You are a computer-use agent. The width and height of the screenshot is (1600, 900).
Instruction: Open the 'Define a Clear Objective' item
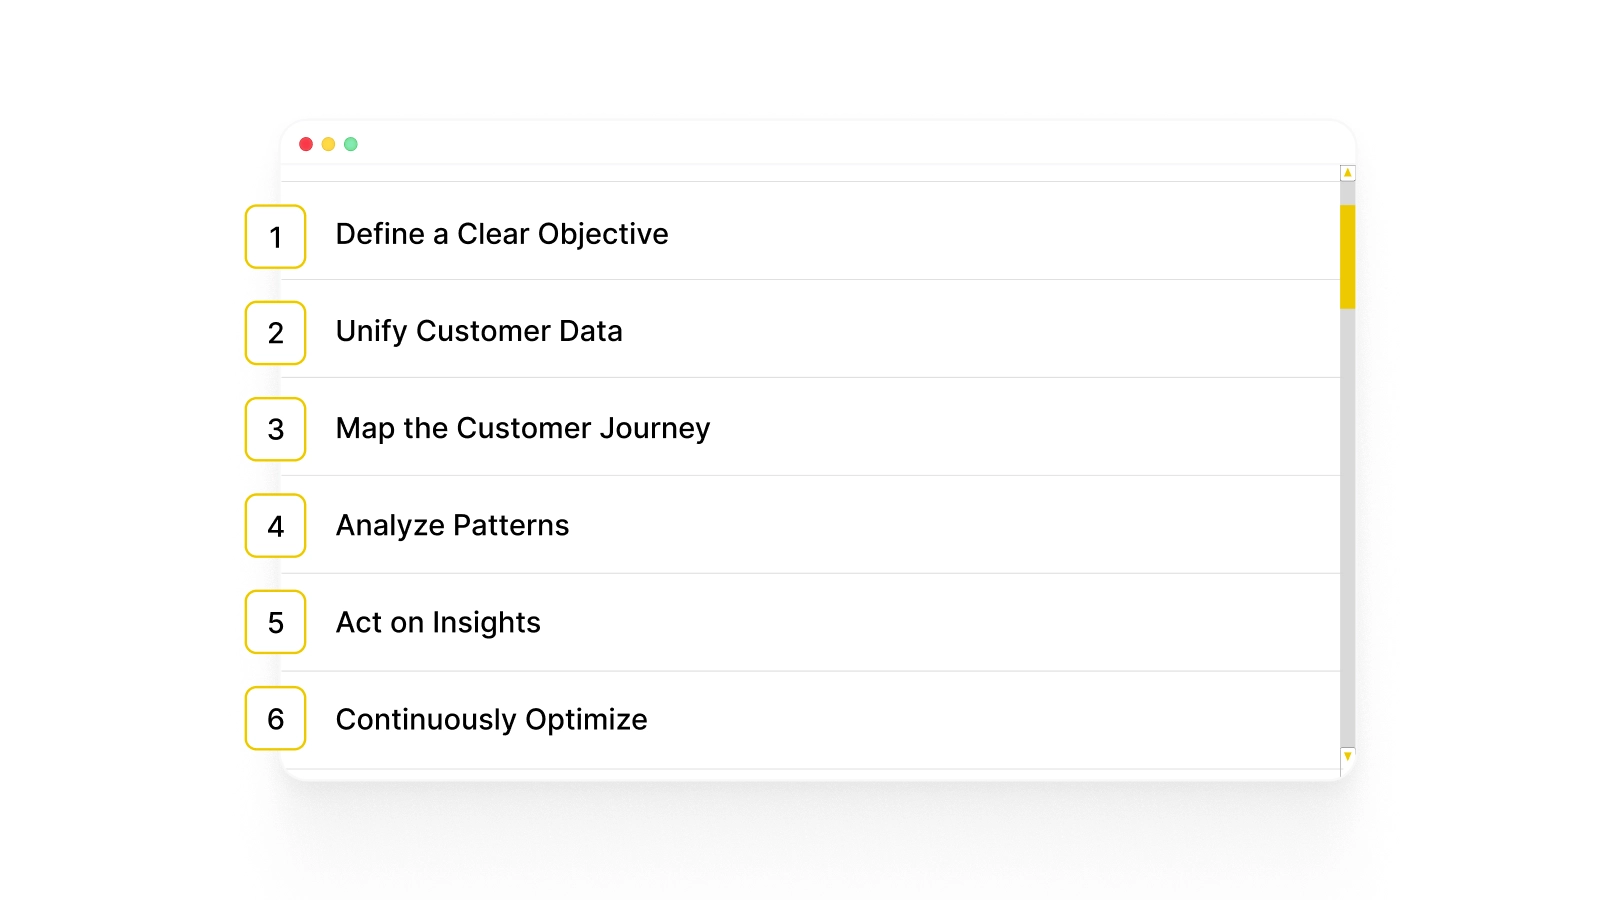click(x=502, y=234)
